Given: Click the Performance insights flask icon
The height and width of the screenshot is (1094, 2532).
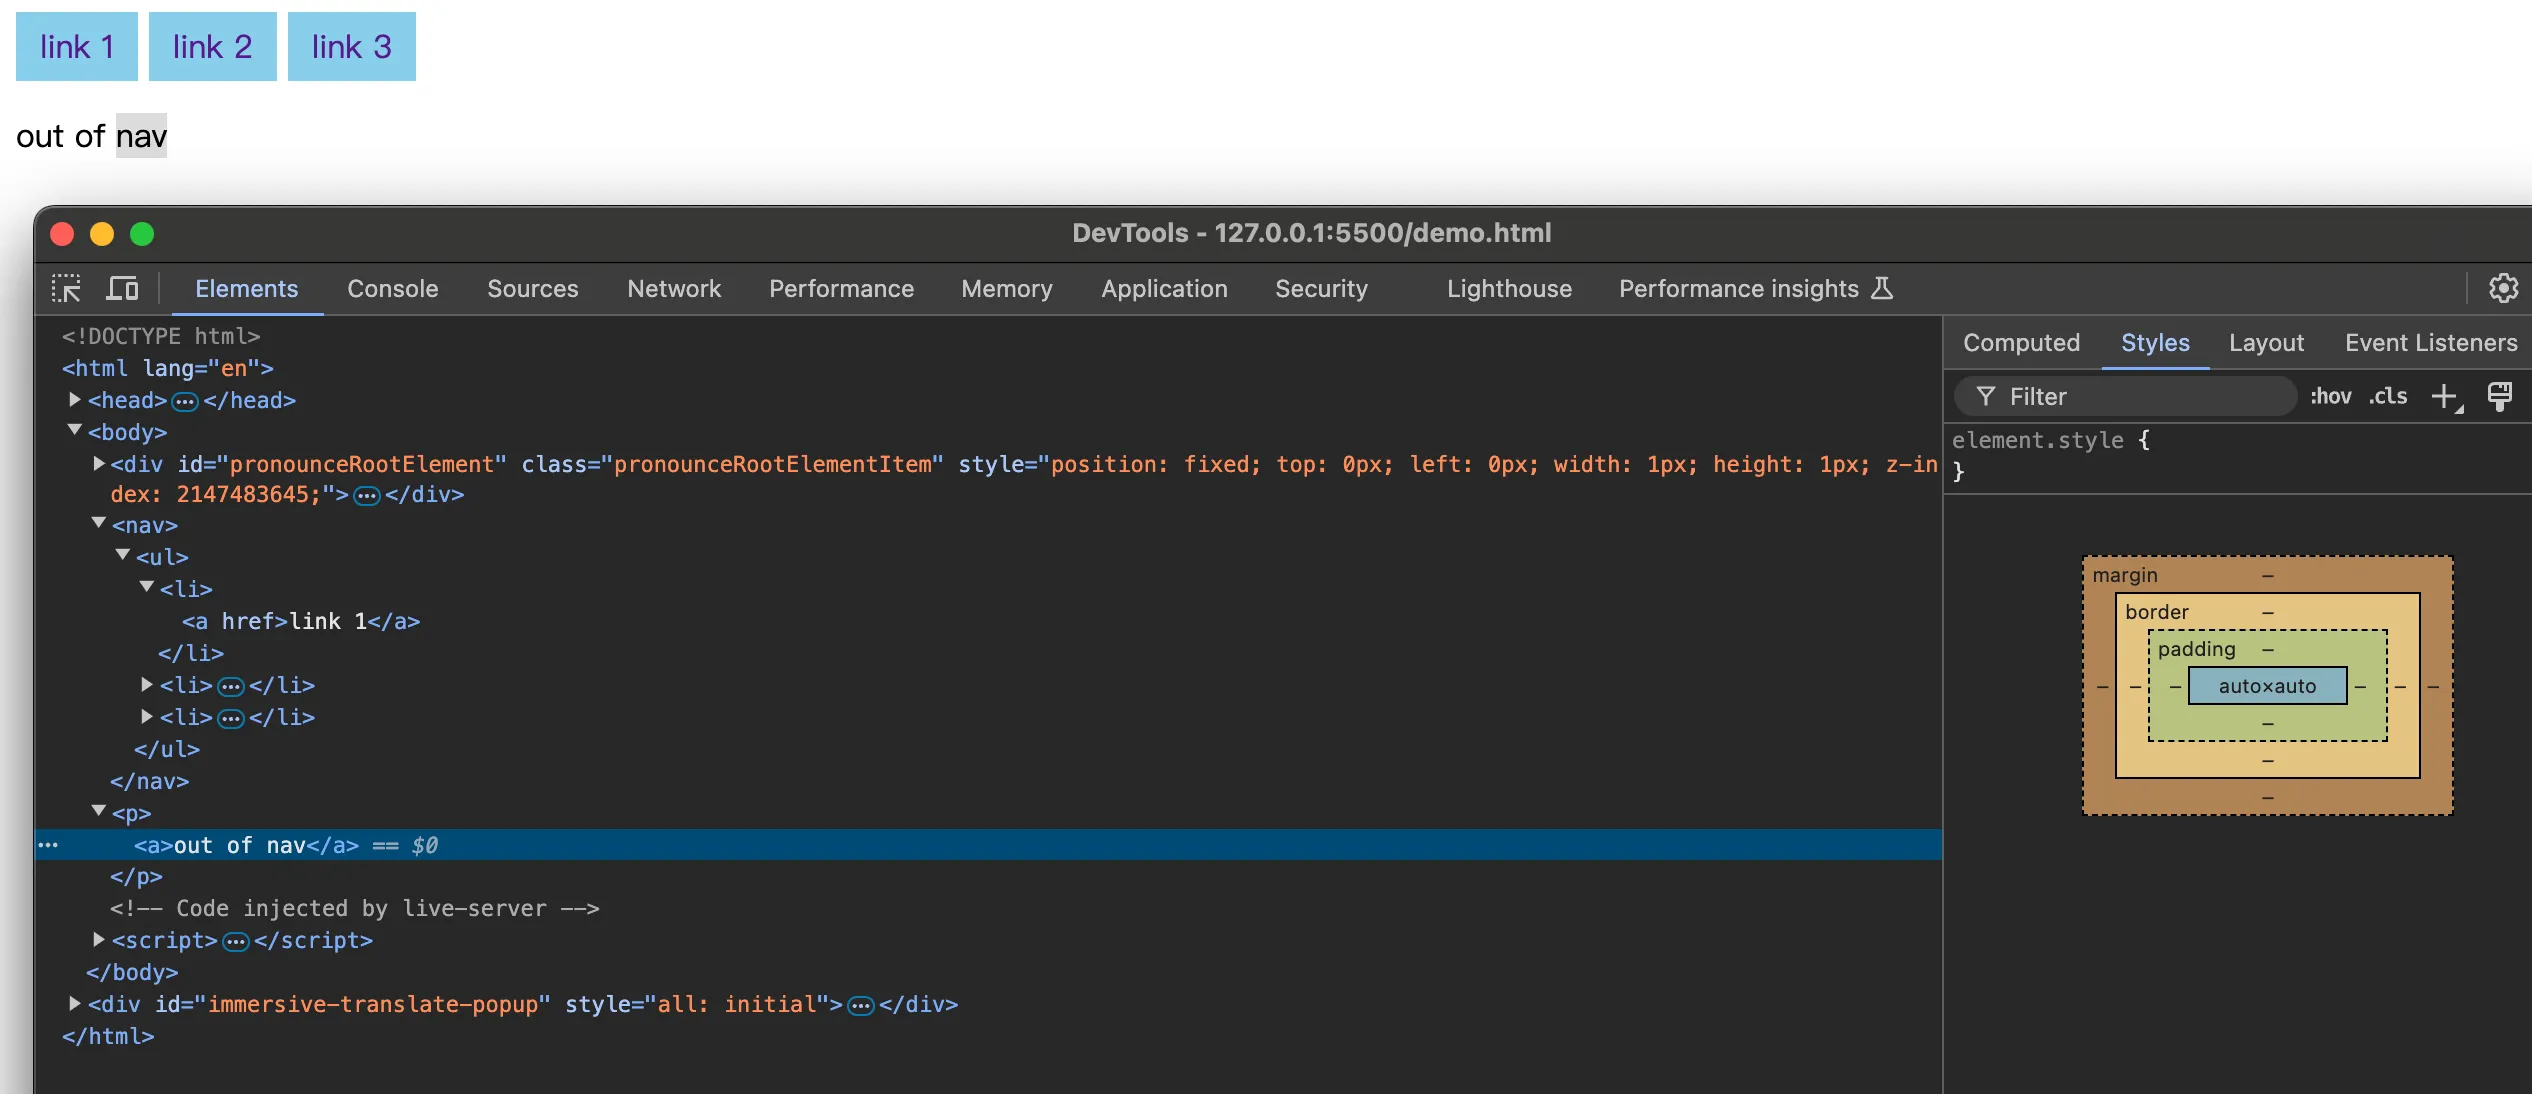Looking at the screenshot, I should click(1882, 289).
